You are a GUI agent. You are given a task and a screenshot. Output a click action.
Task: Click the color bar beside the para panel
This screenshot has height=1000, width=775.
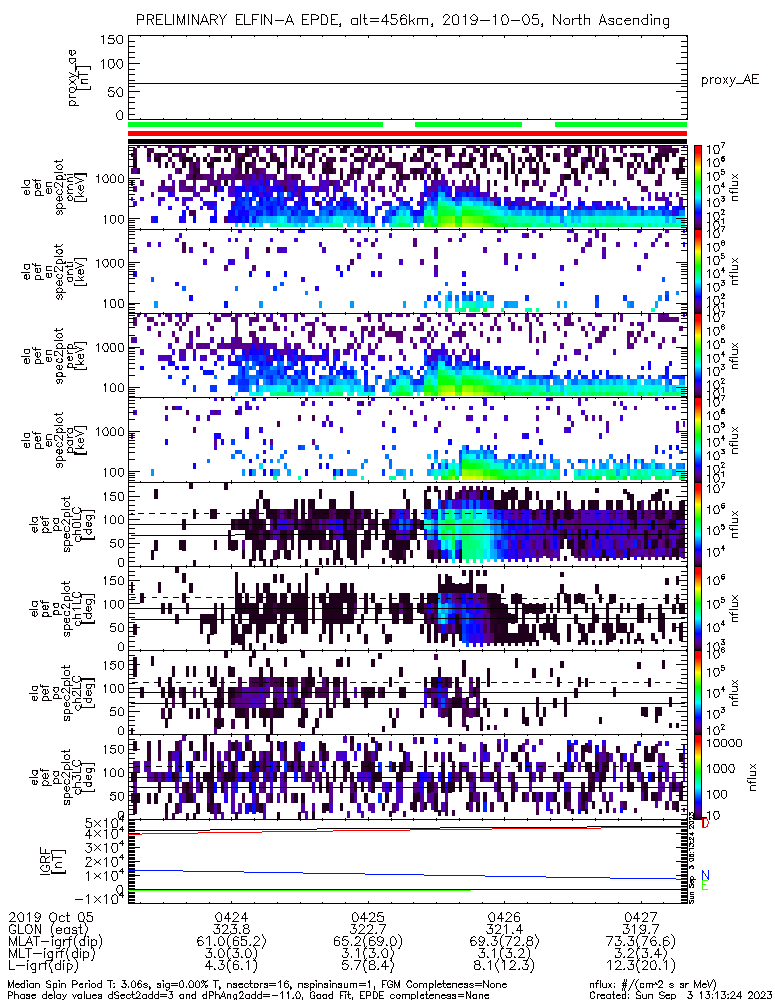pyautogui.click(x=698, y=439)
